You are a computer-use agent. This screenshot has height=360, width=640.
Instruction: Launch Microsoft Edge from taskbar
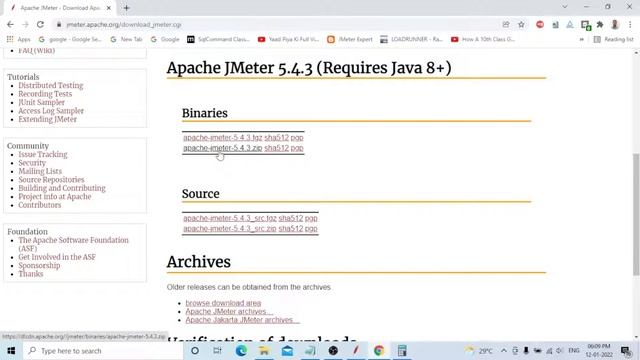pyautogui.click(x=241, y=351)
